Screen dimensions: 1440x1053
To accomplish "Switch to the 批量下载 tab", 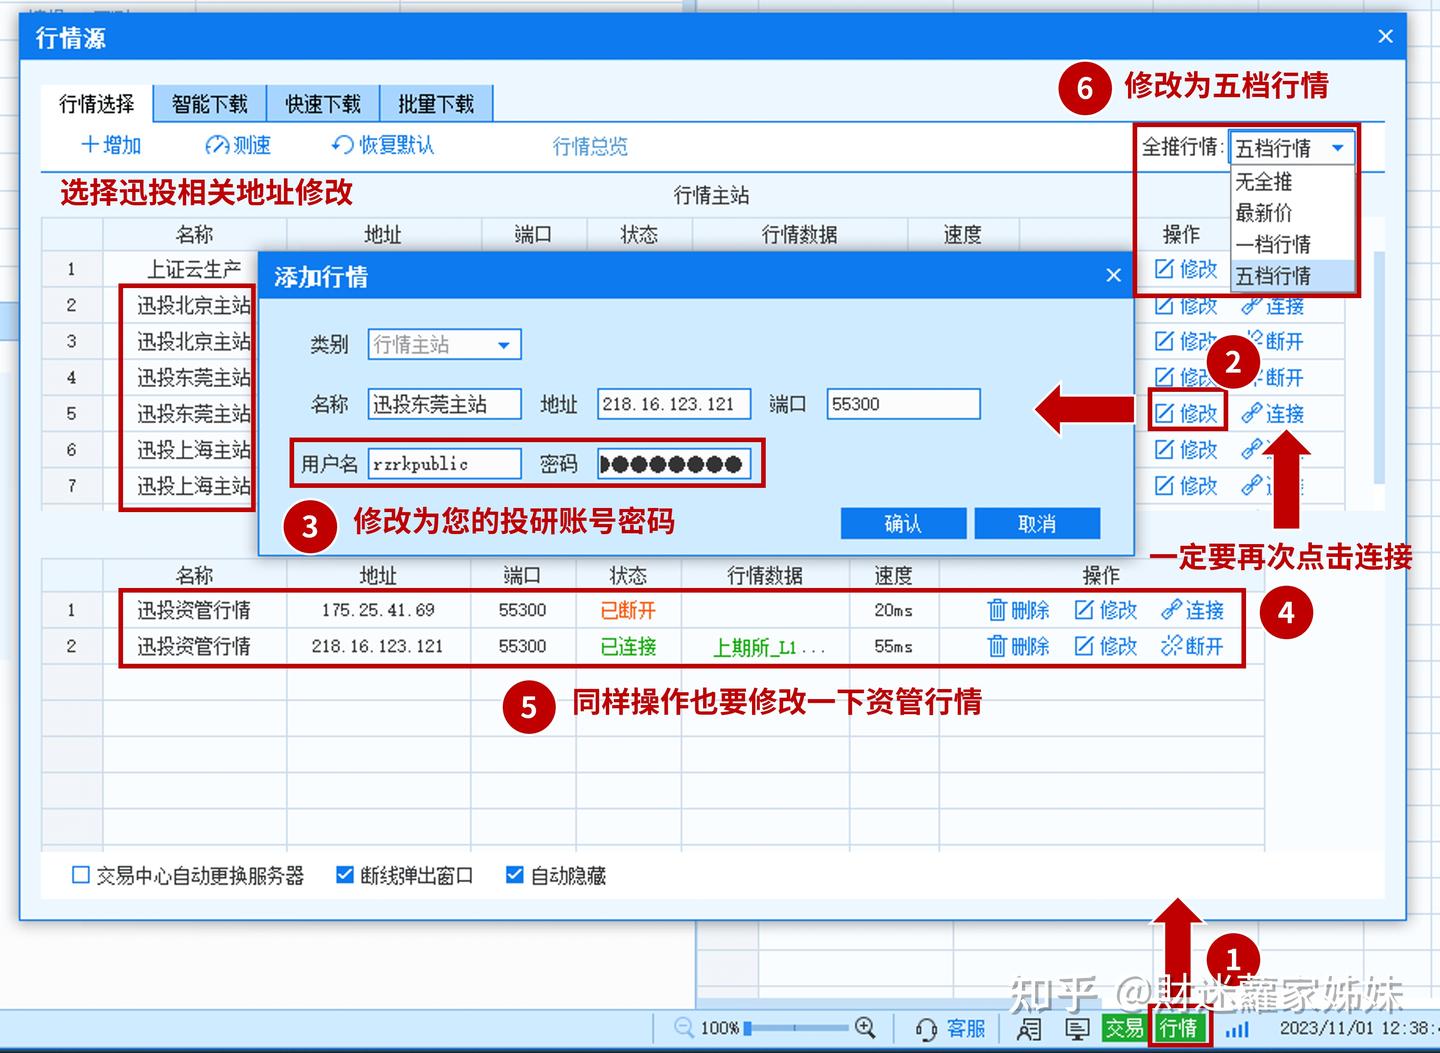I will (x=437, y=103).
